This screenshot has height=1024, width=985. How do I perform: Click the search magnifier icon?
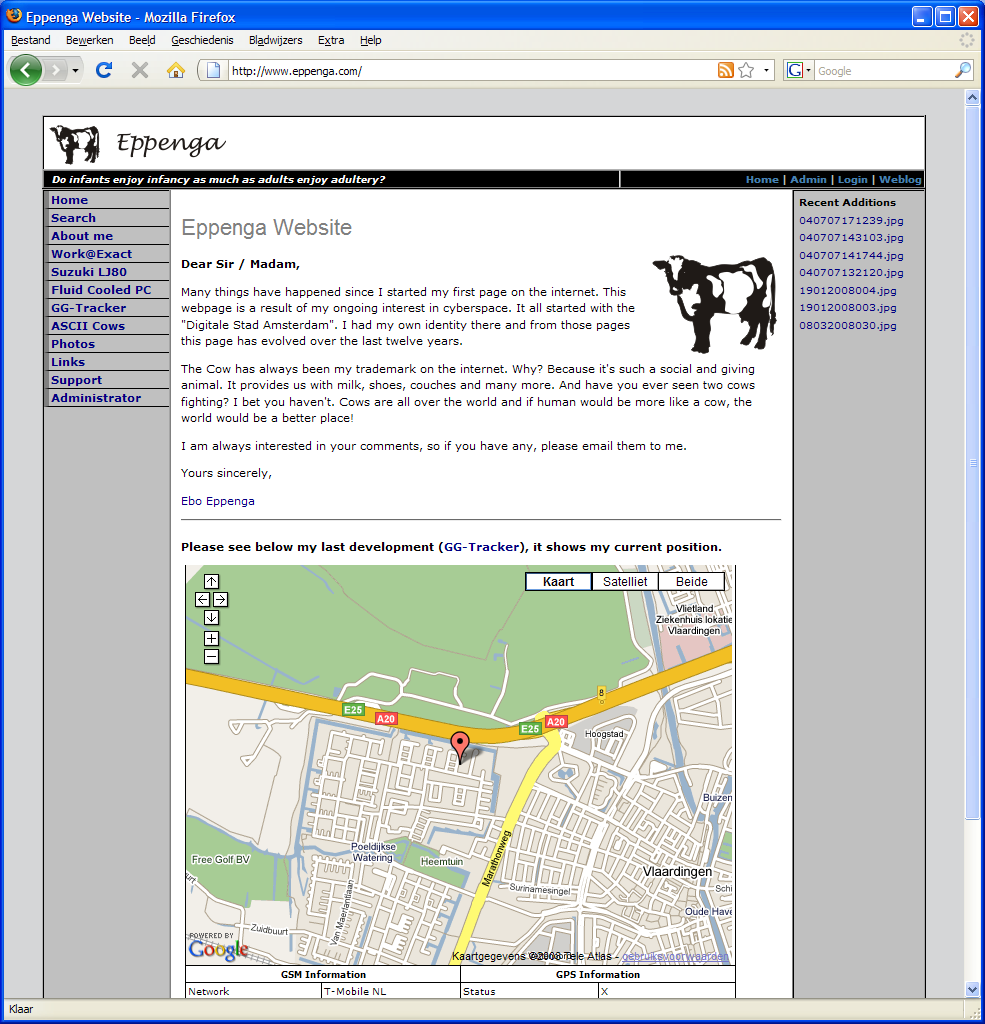pyautogui.click(x=962, y=71)
